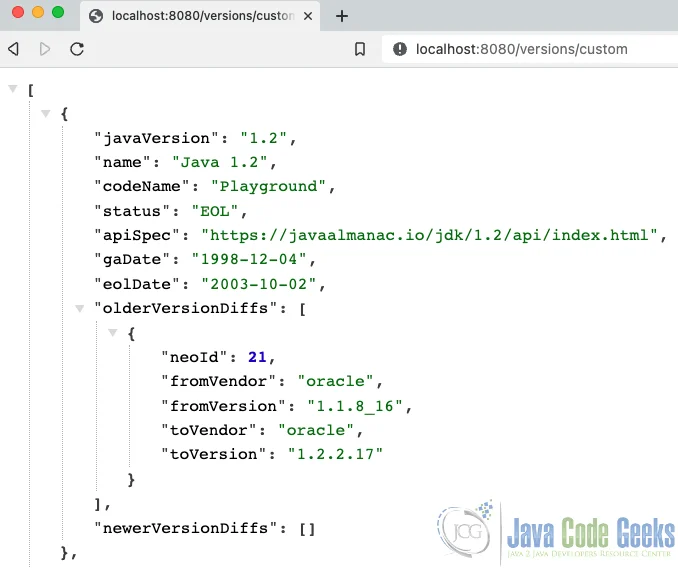678x568 pixels.
Task: Select the localhost:8080/versions/custom tab
Action: [200, 16]
